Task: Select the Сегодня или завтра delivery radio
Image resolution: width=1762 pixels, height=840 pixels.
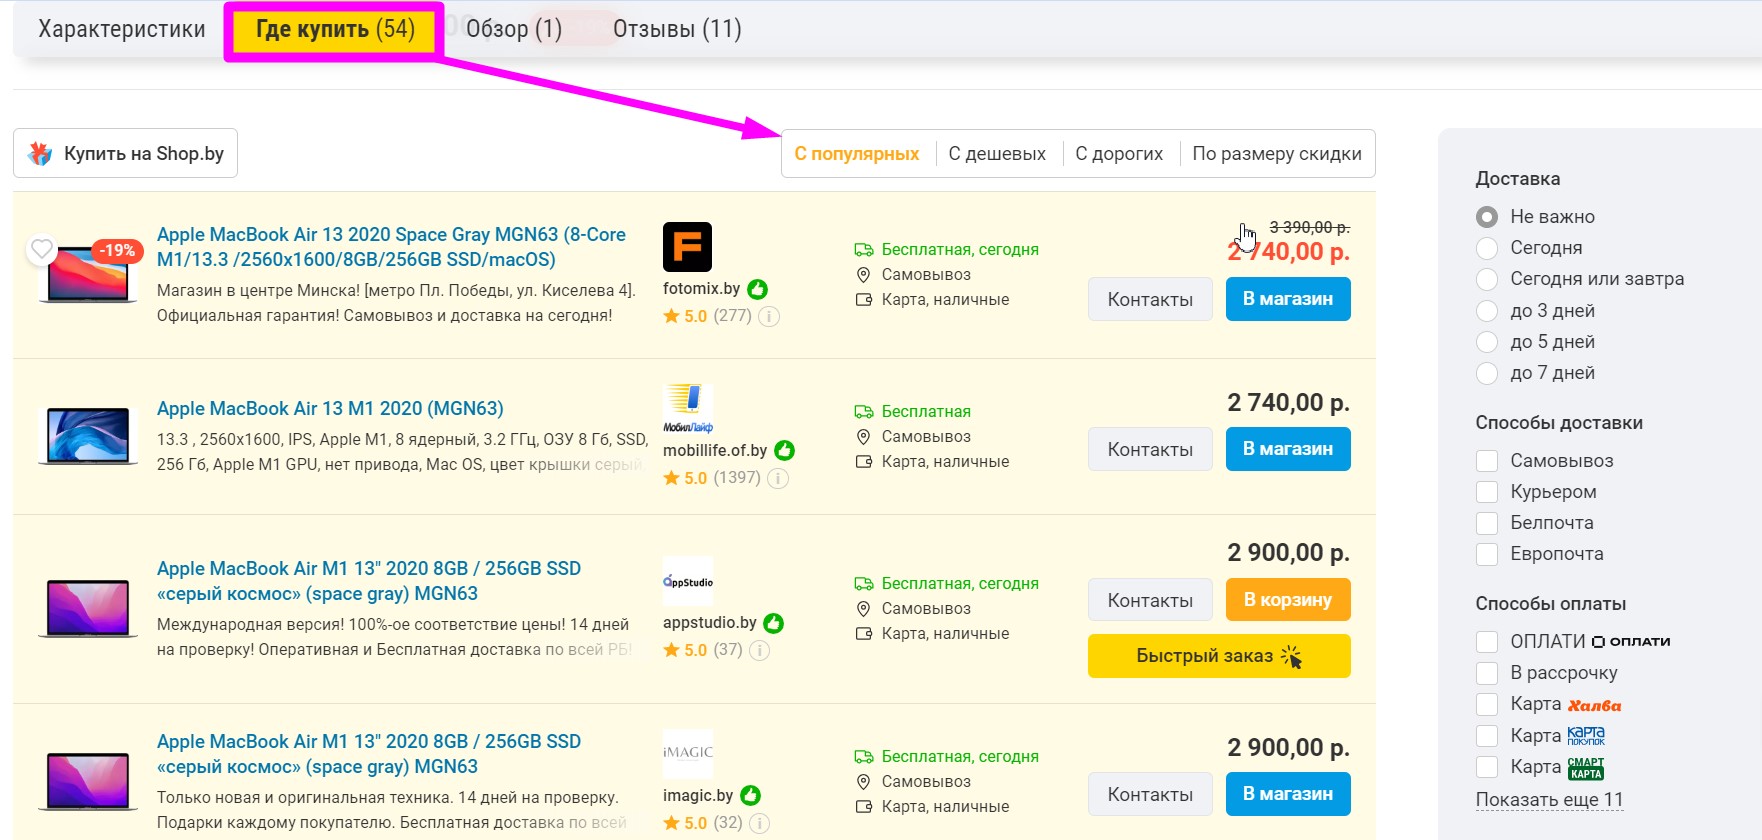Action: click(1487, 279)
